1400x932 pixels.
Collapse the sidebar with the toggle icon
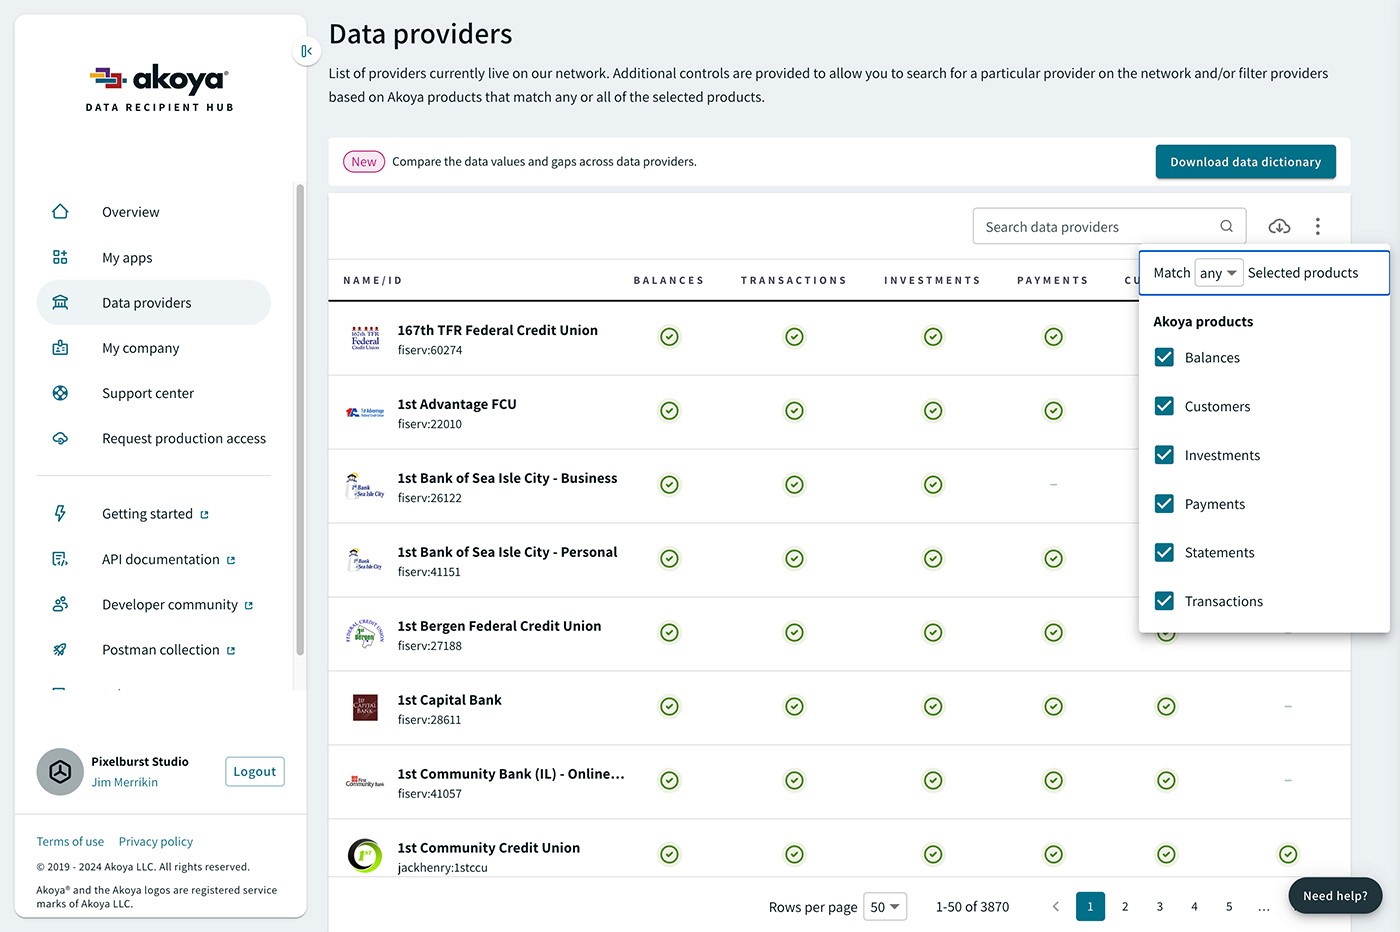307,51
